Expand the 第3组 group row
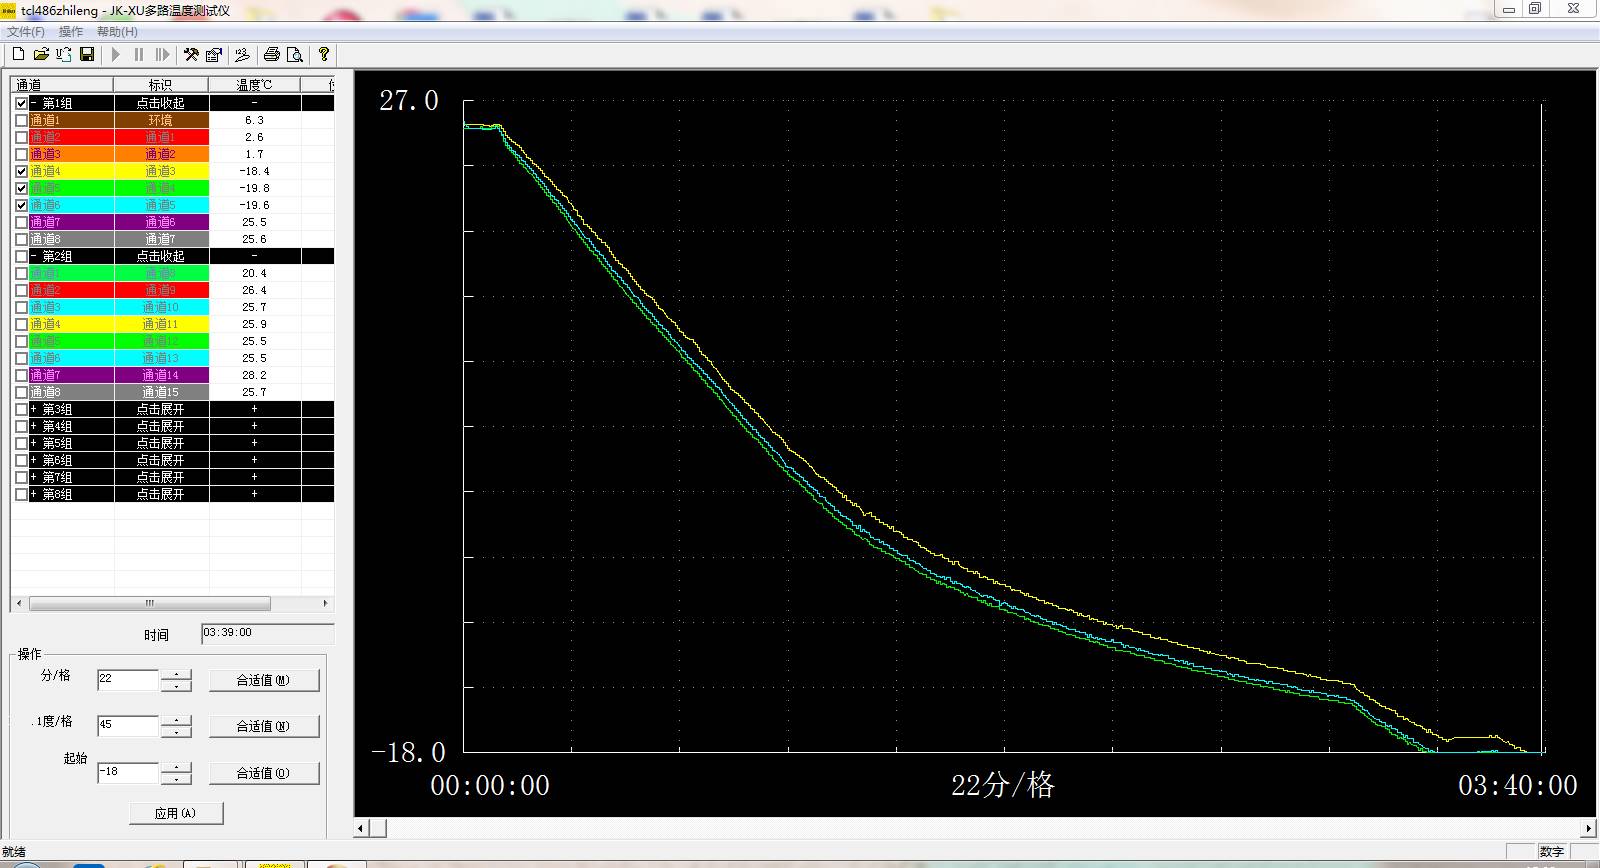 (x=160, y=410)
